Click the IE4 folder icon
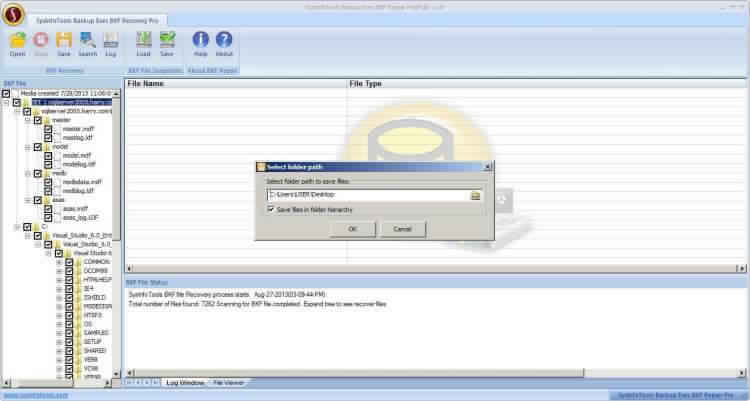 coord(78,289)
